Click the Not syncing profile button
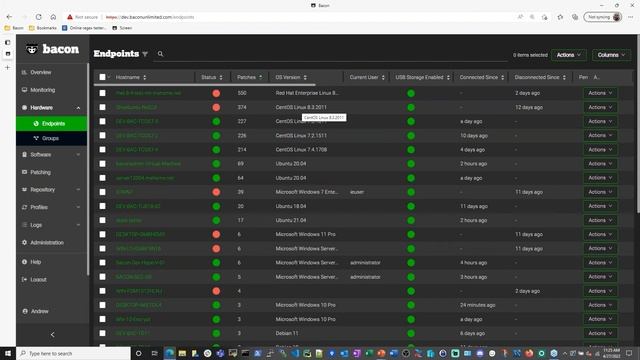640x360 pixels. coord(603,17)
